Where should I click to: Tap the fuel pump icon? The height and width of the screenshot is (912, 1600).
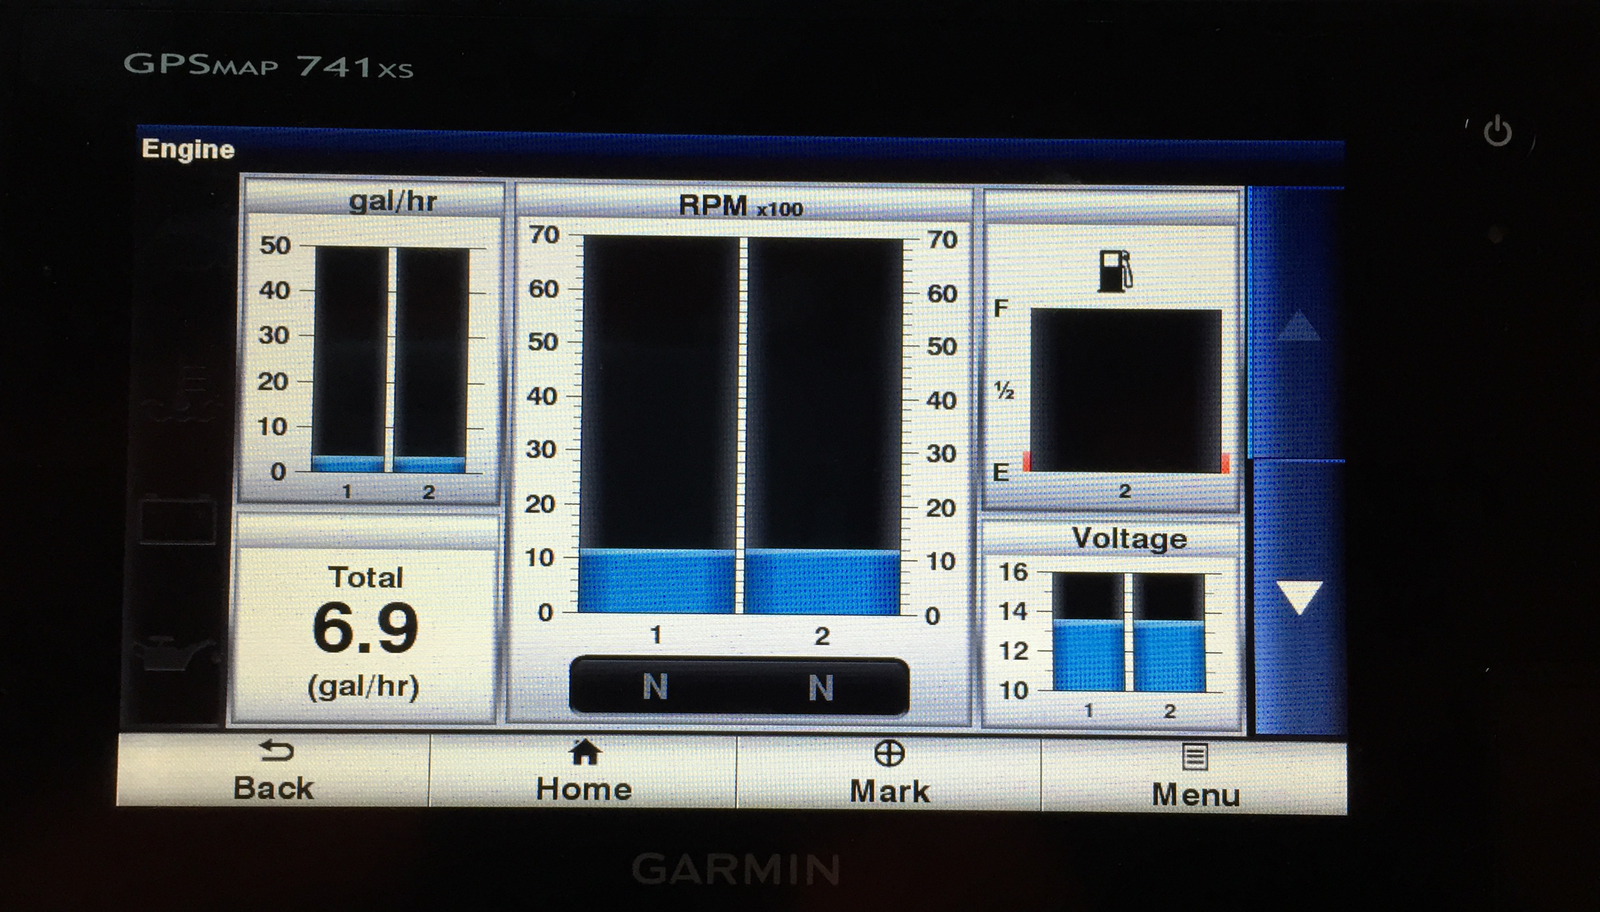tap(1114, 271)
